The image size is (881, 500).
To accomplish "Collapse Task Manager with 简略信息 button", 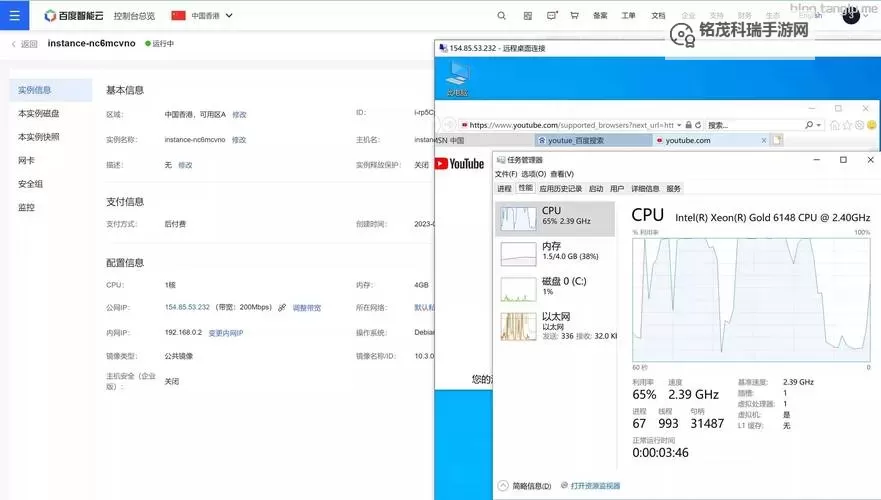I will [x=525, y=486].
